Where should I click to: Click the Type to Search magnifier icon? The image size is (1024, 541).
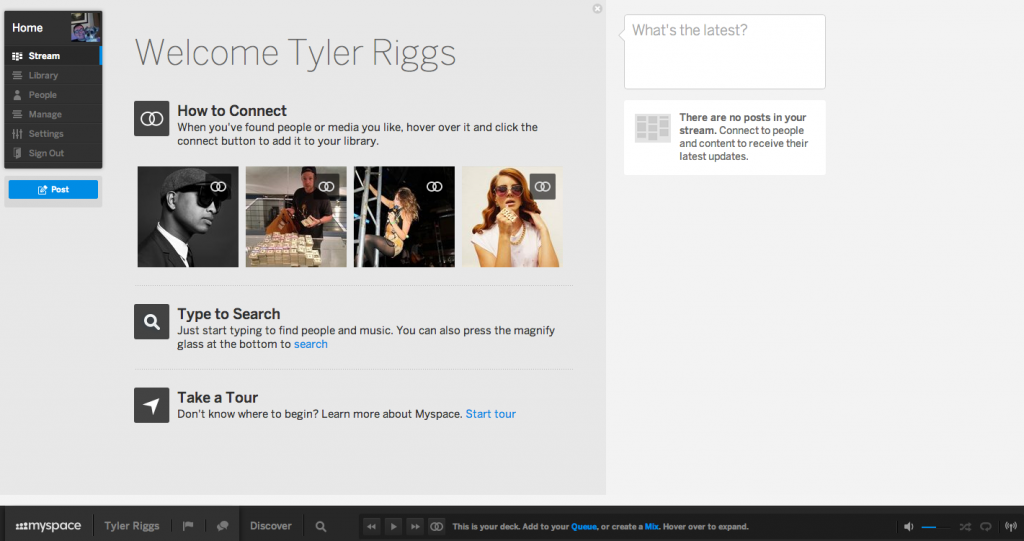click(x=152, y=321)
